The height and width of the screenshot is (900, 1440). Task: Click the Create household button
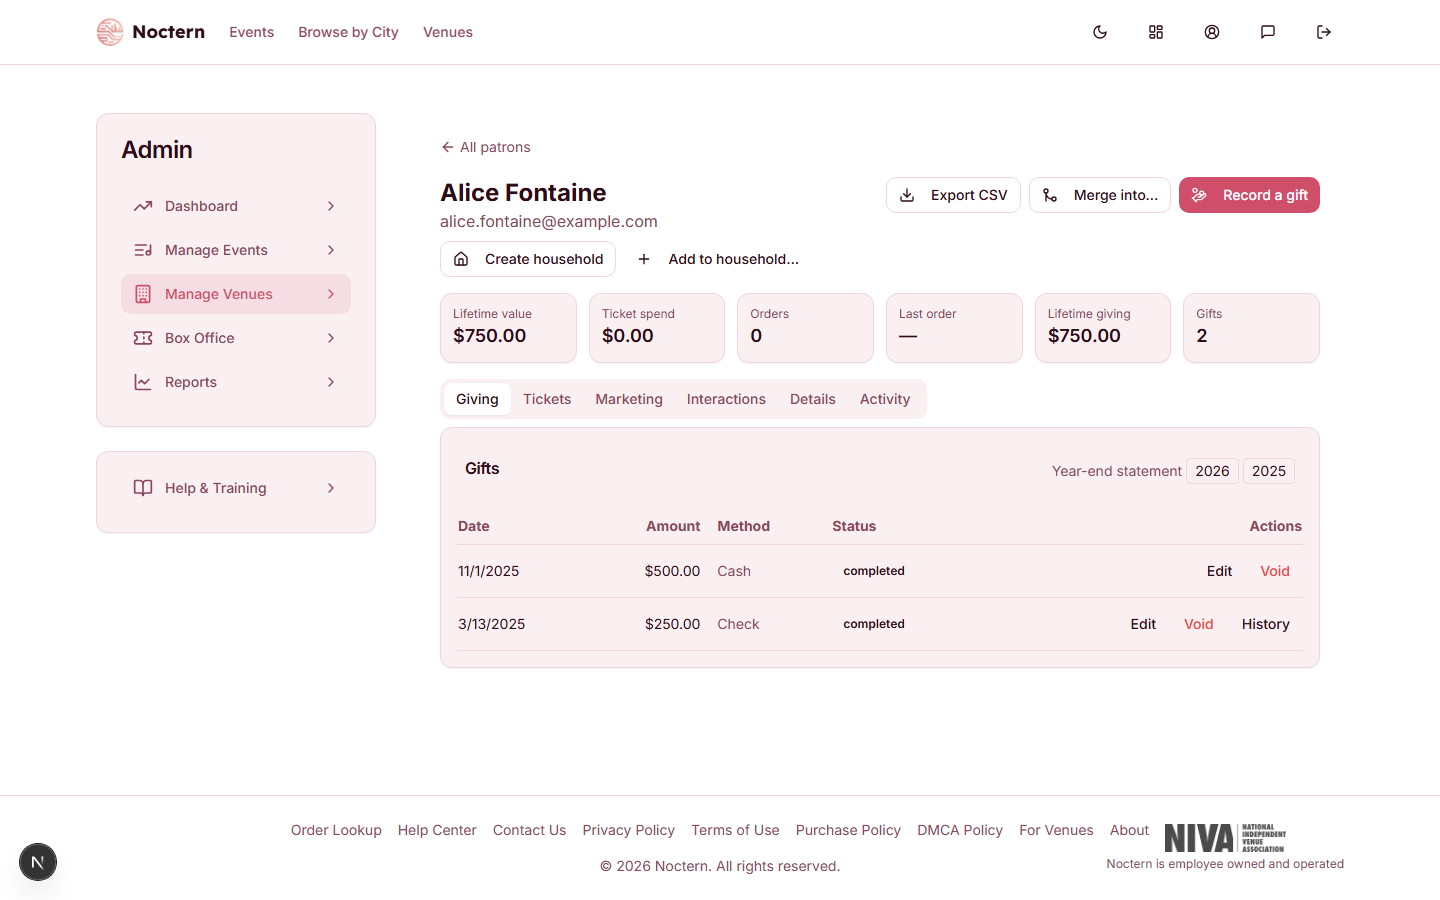(528, 259)
